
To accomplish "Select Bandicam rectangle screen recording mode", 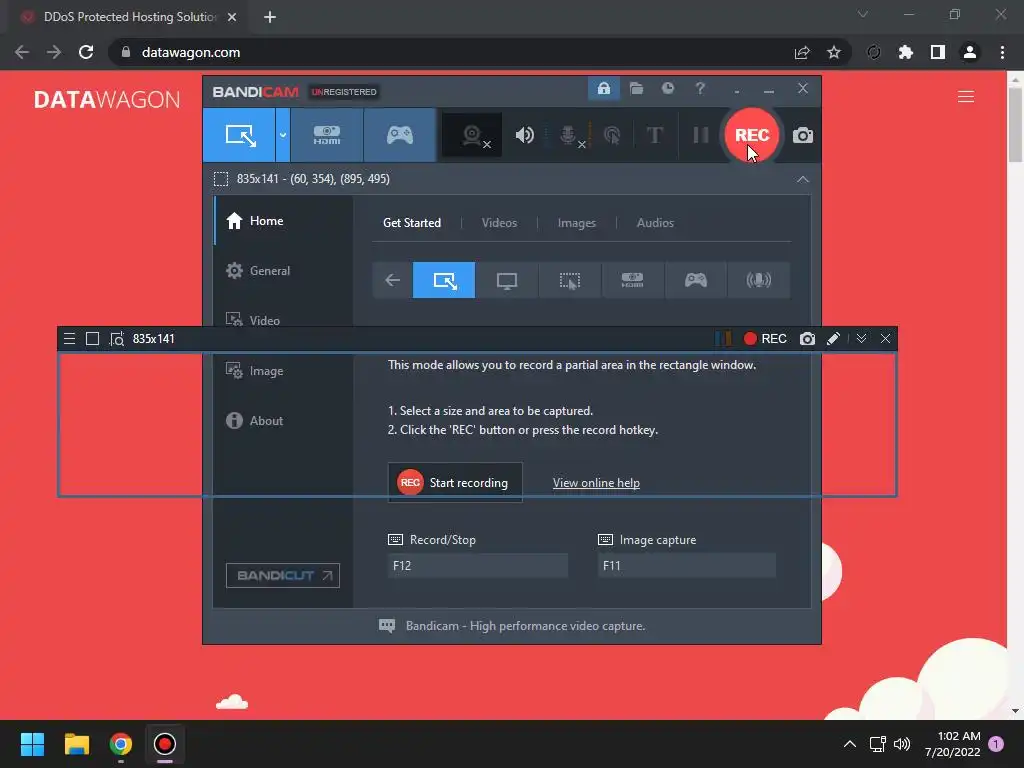I will pos(239,135).
